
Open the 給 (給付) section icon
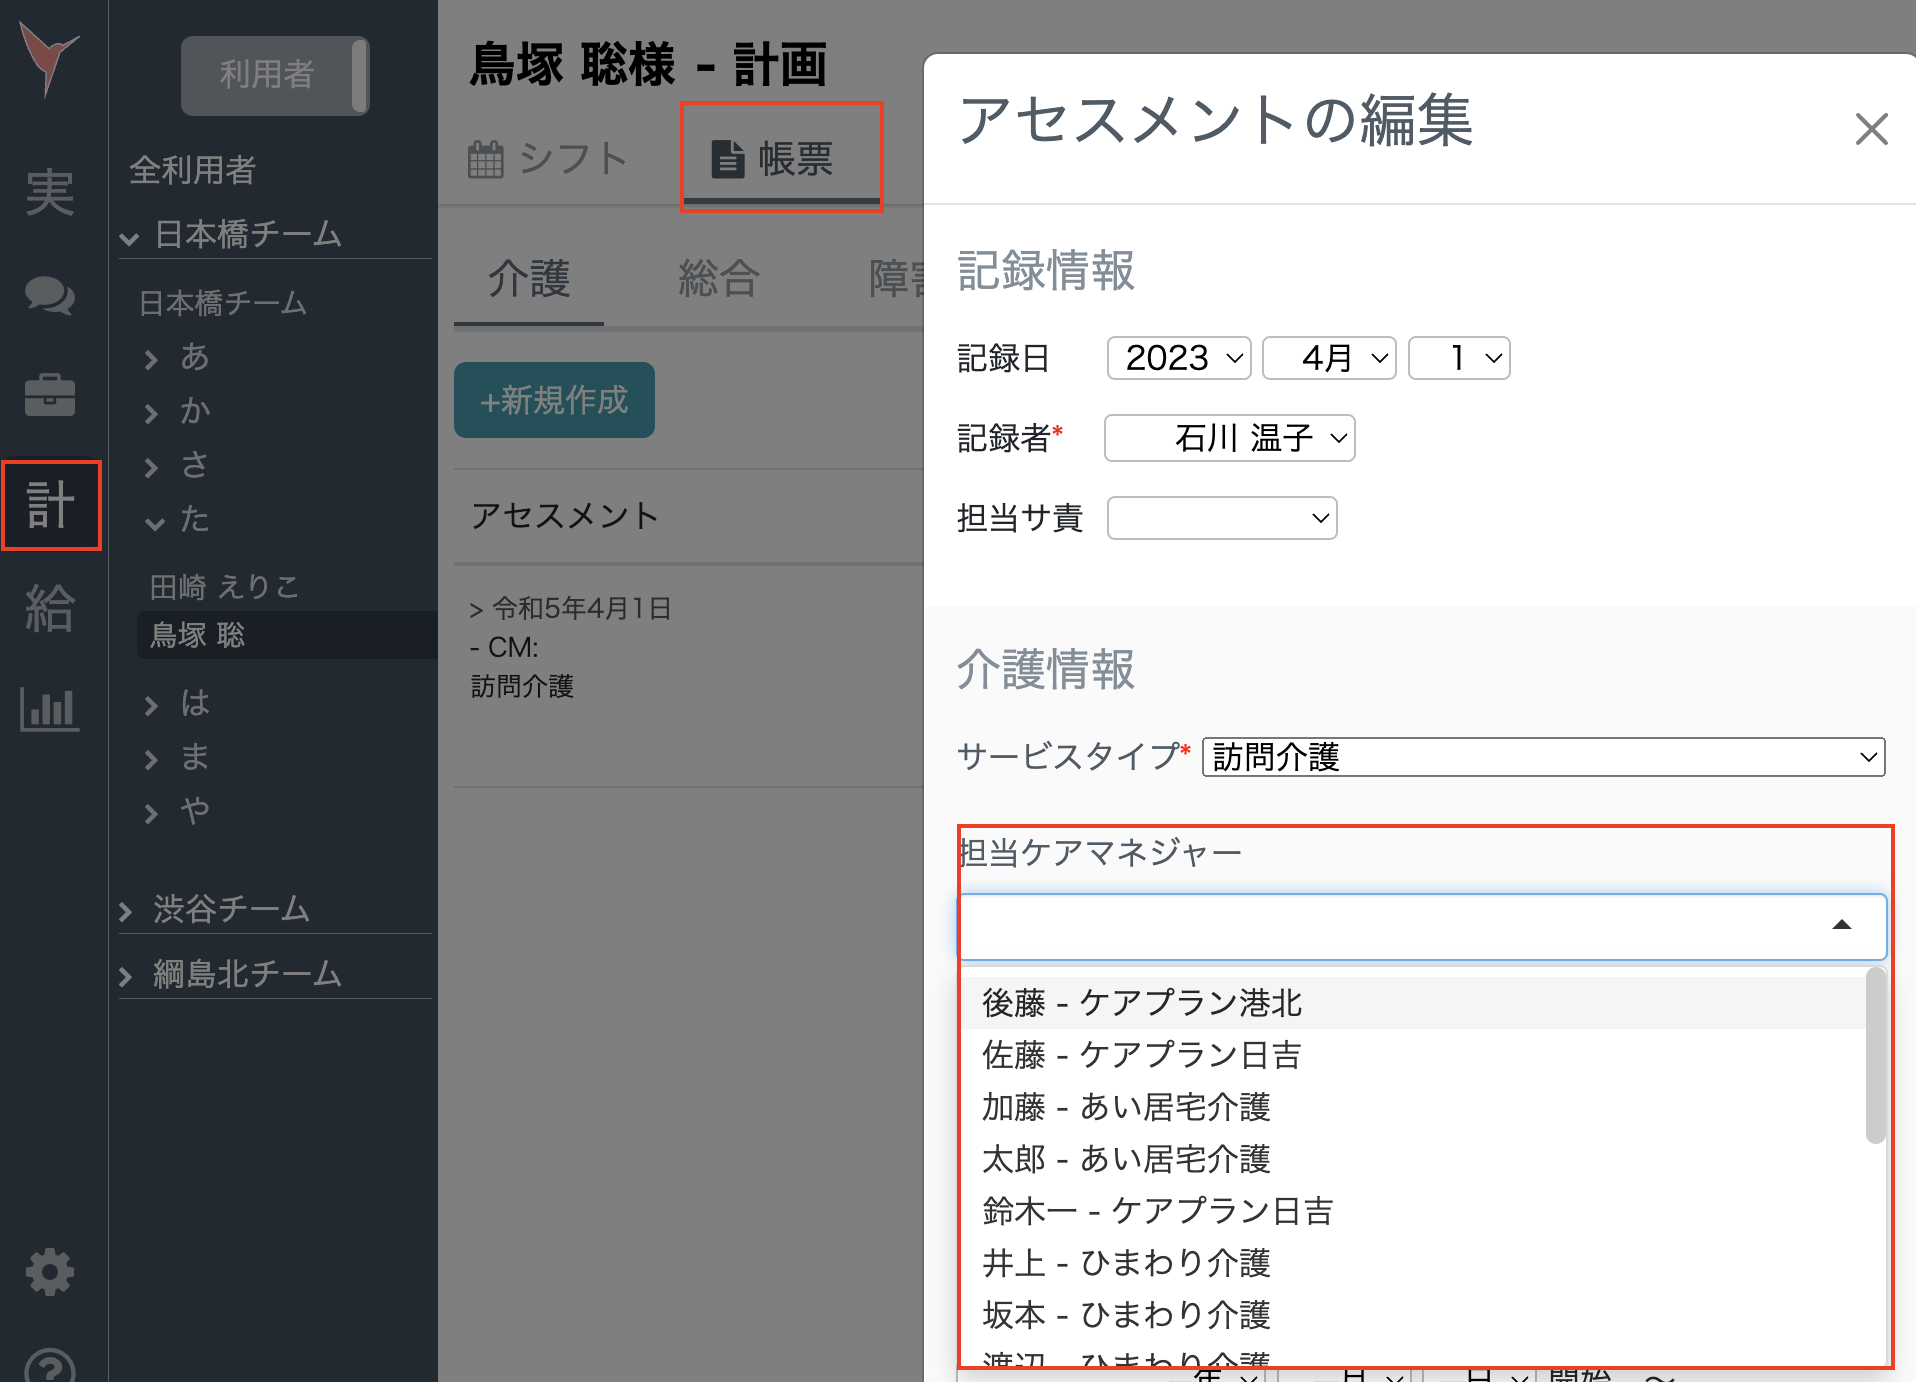[x=51, y=608]
